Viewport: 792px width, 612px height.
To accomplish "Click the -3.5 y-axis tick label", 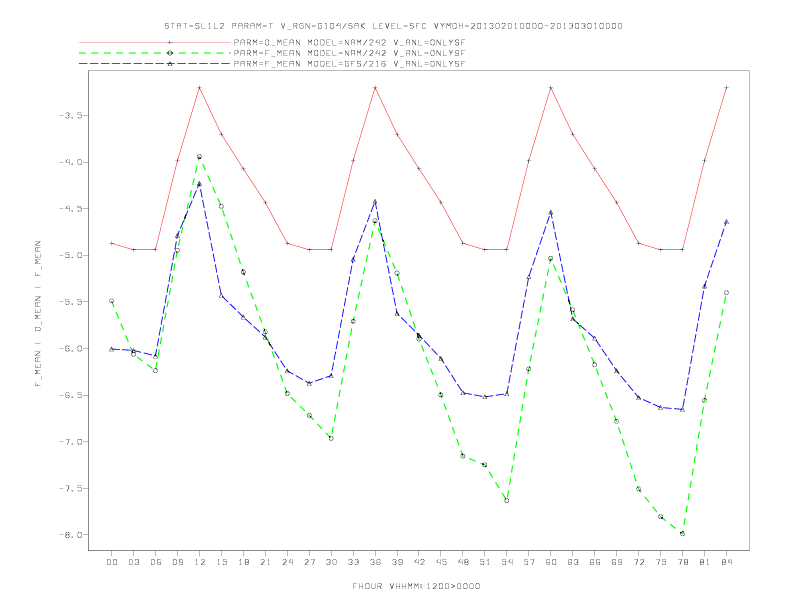I will (70, 116).
